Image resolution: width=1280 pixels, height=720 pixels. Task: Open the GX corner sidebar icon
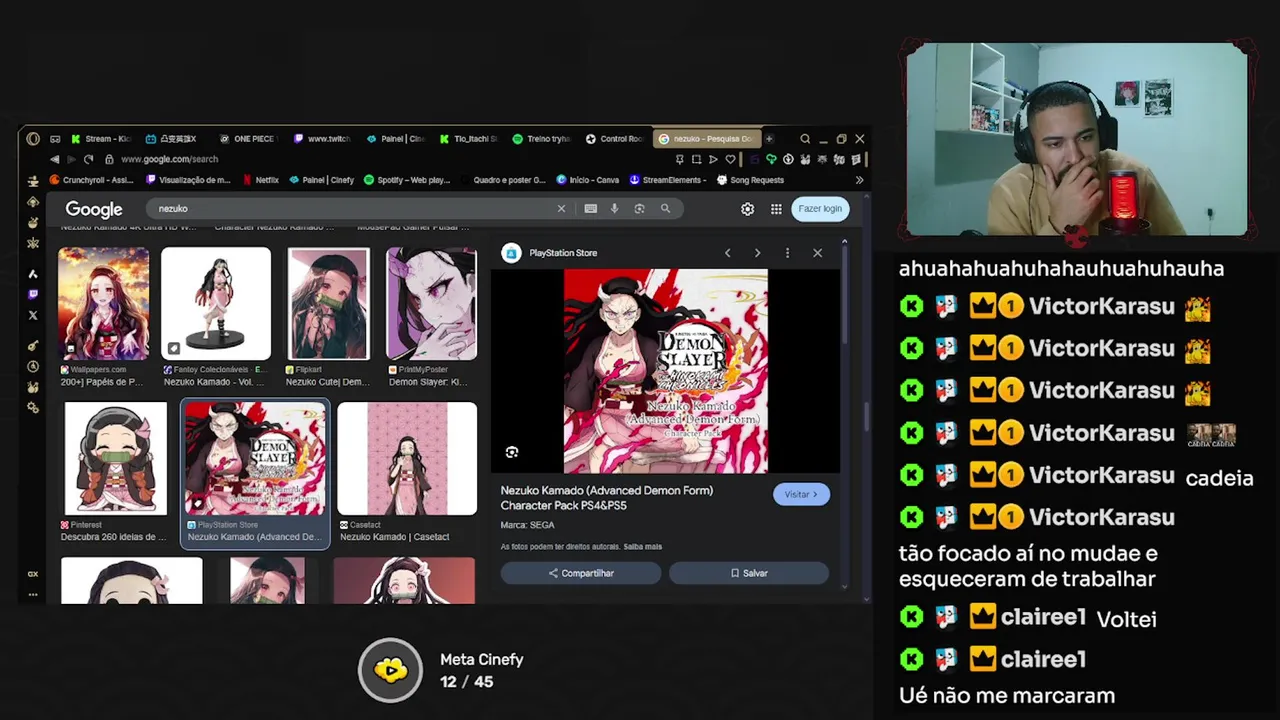tap(33, 574)
